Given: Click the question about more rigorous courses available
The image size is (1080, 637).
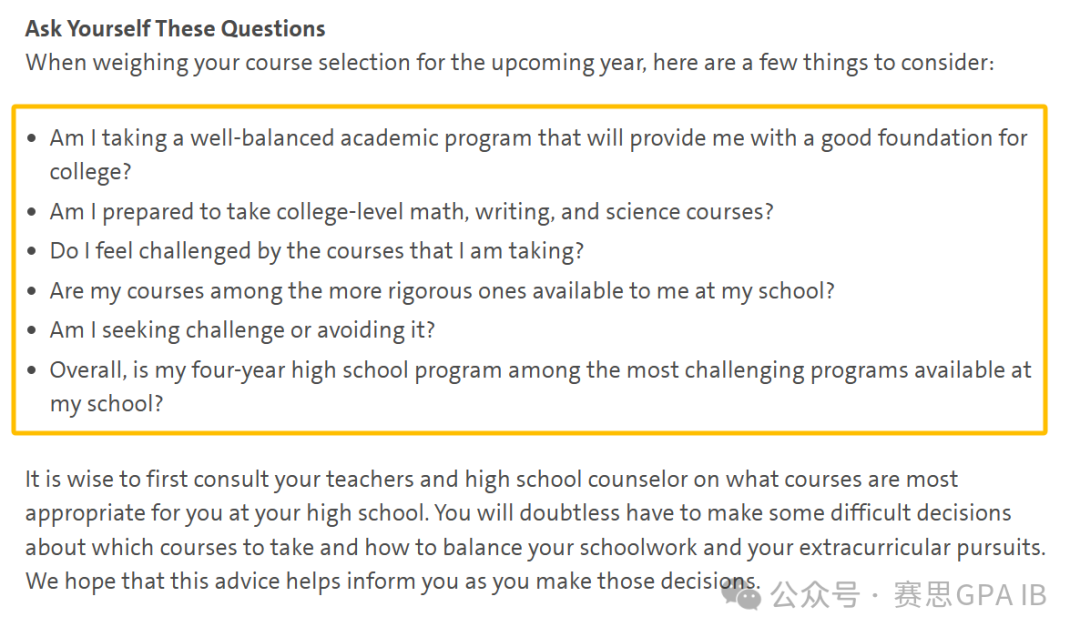Looking at the screenshot, I should (442, 291).
